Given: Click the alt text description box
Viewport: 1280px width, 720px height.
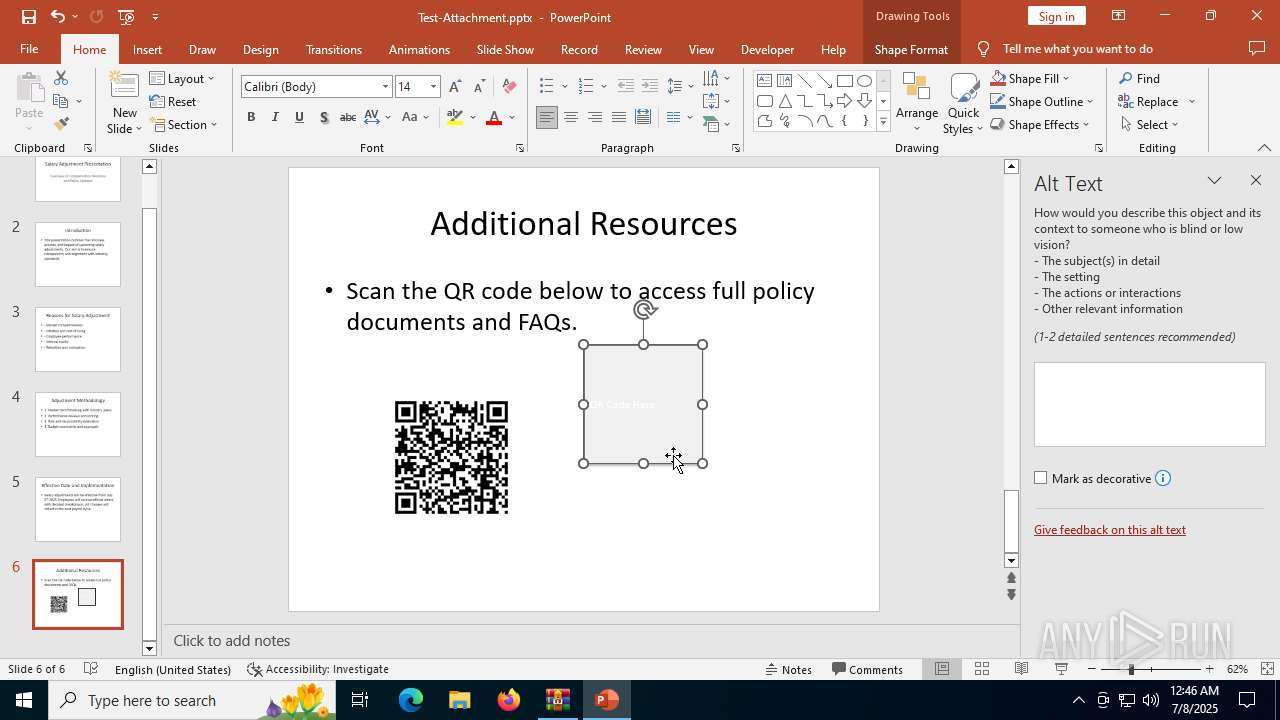Looking at the screenshot, I should [1149, 404].
